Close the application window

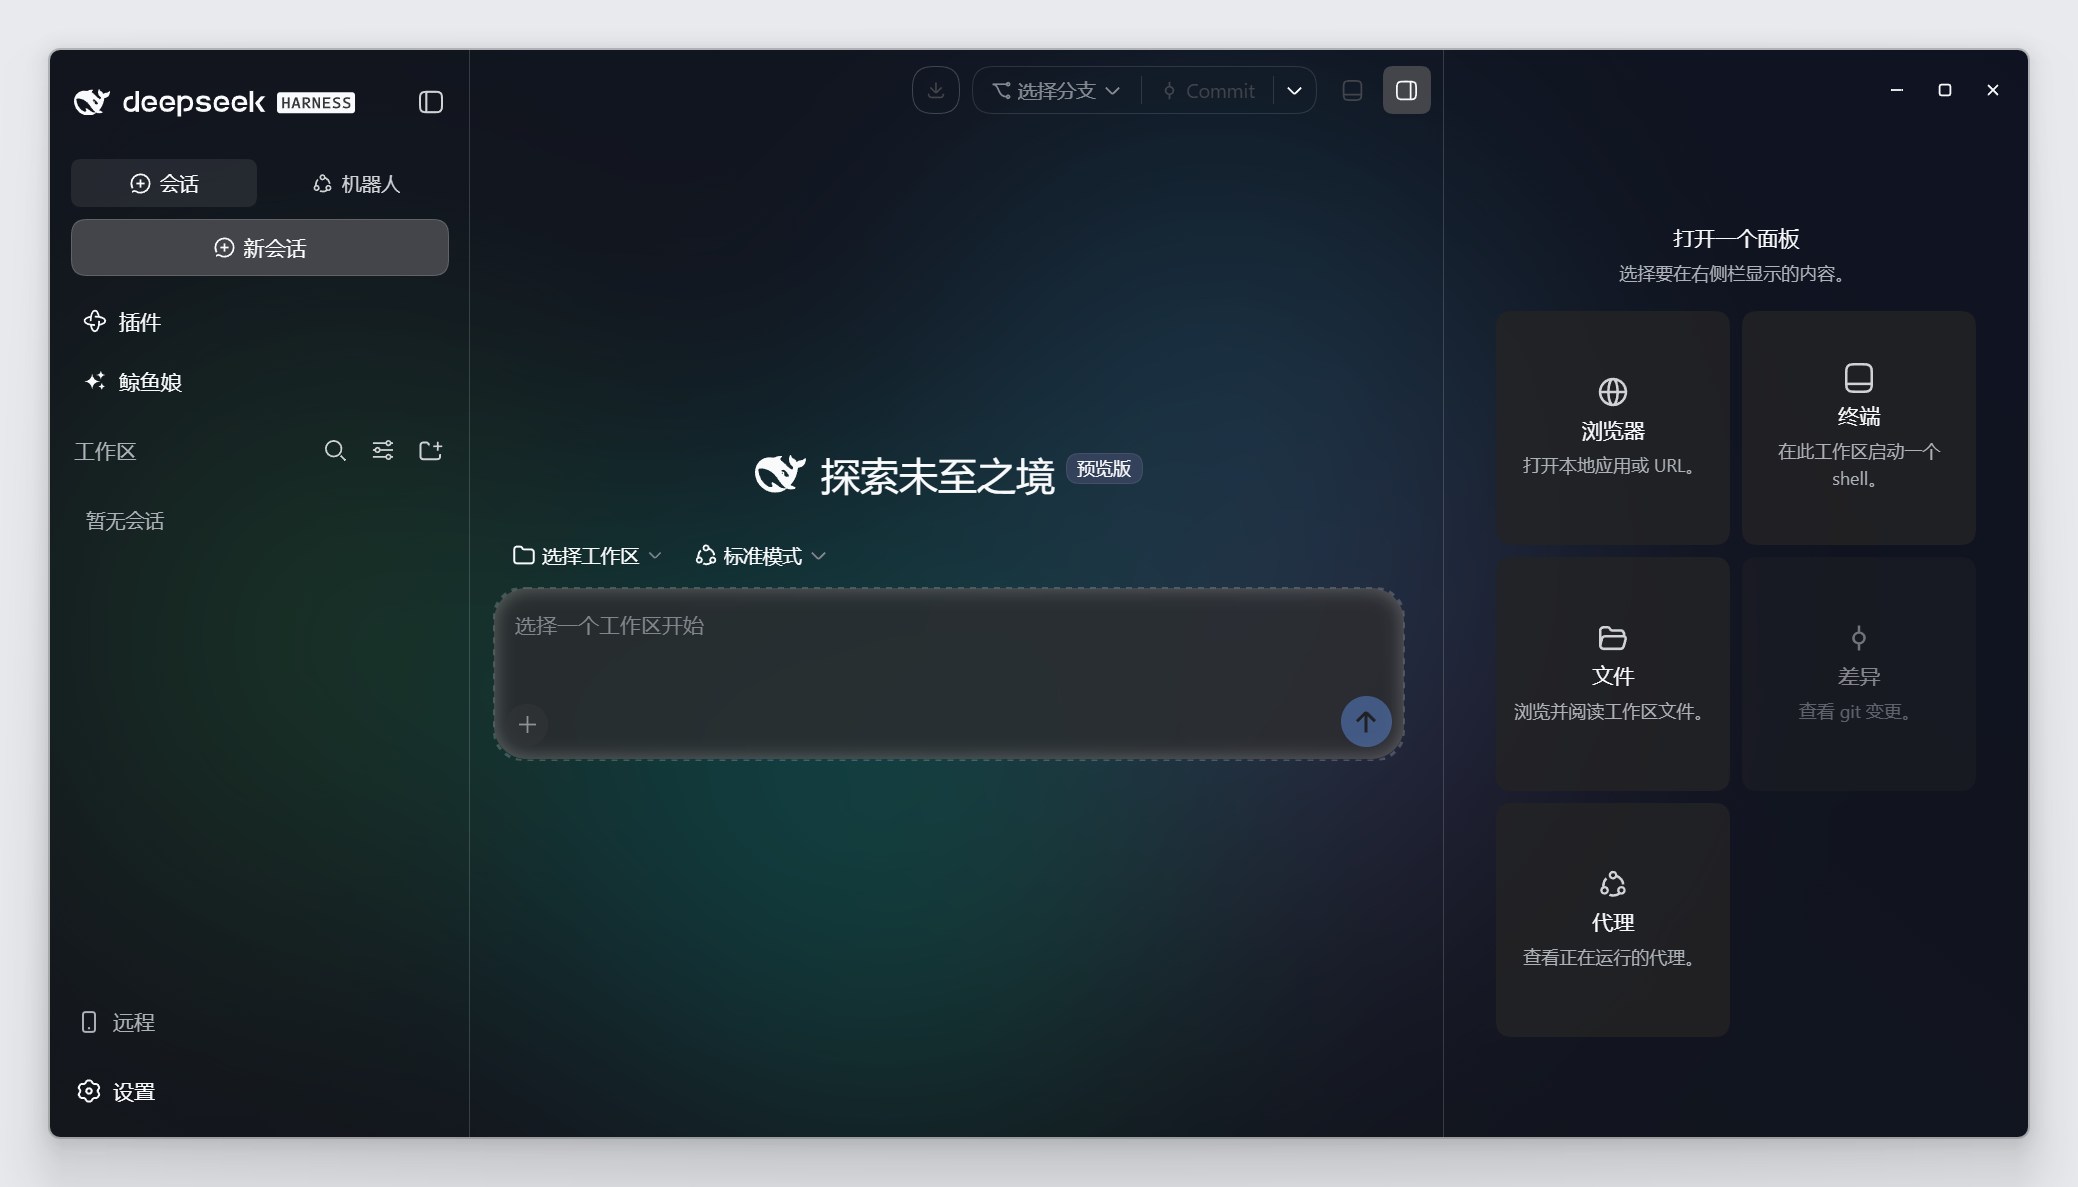pos(1992,90)
